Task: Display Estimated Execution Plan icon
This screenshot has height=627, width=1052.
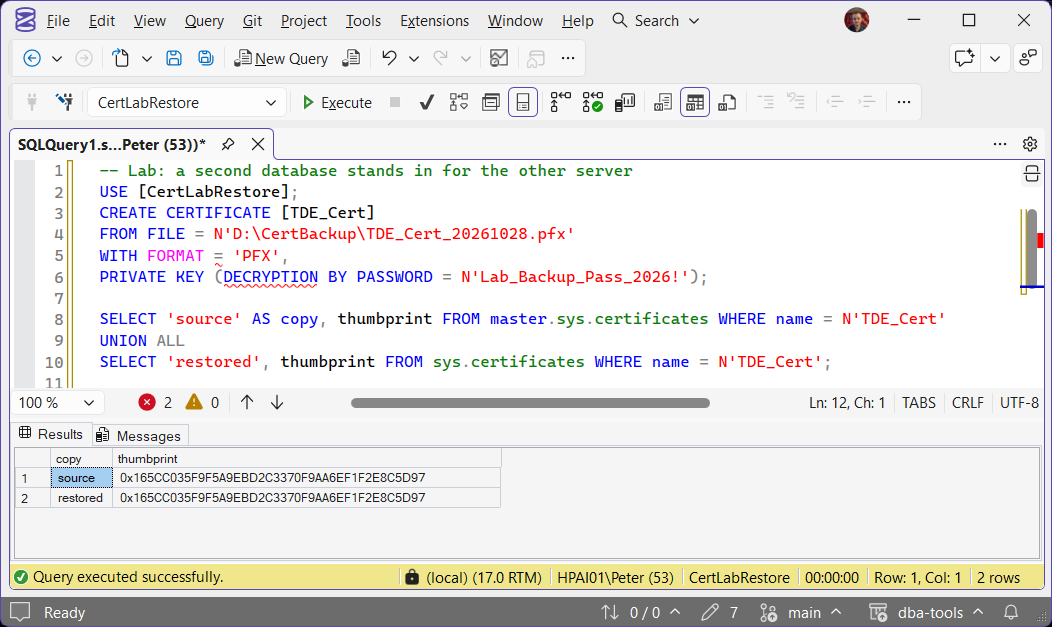Action: click(x=459, y=103)
